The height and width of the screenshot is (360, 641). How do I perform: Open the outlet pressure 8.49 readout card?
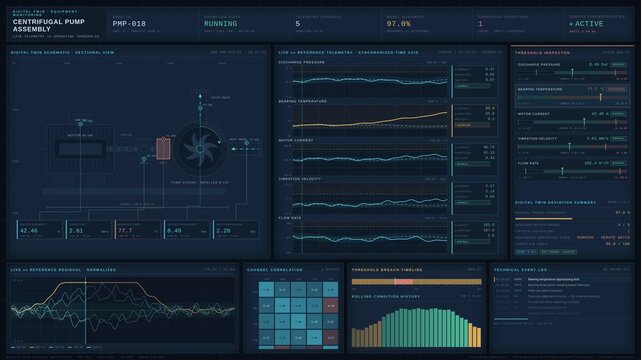click(x=187, y=230)
